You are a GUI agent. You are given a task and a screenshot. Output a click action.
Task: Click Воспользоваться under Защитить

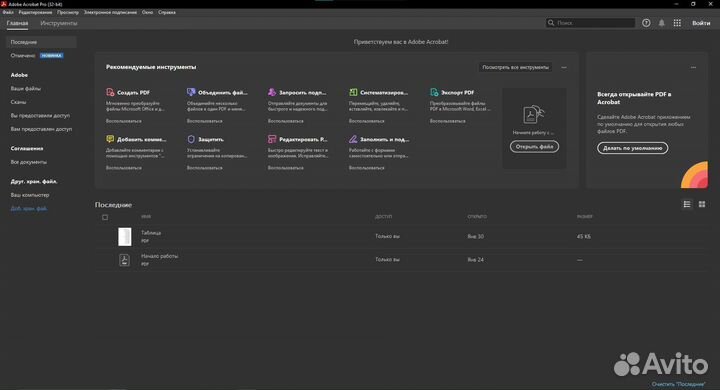[x=204, y=168]
